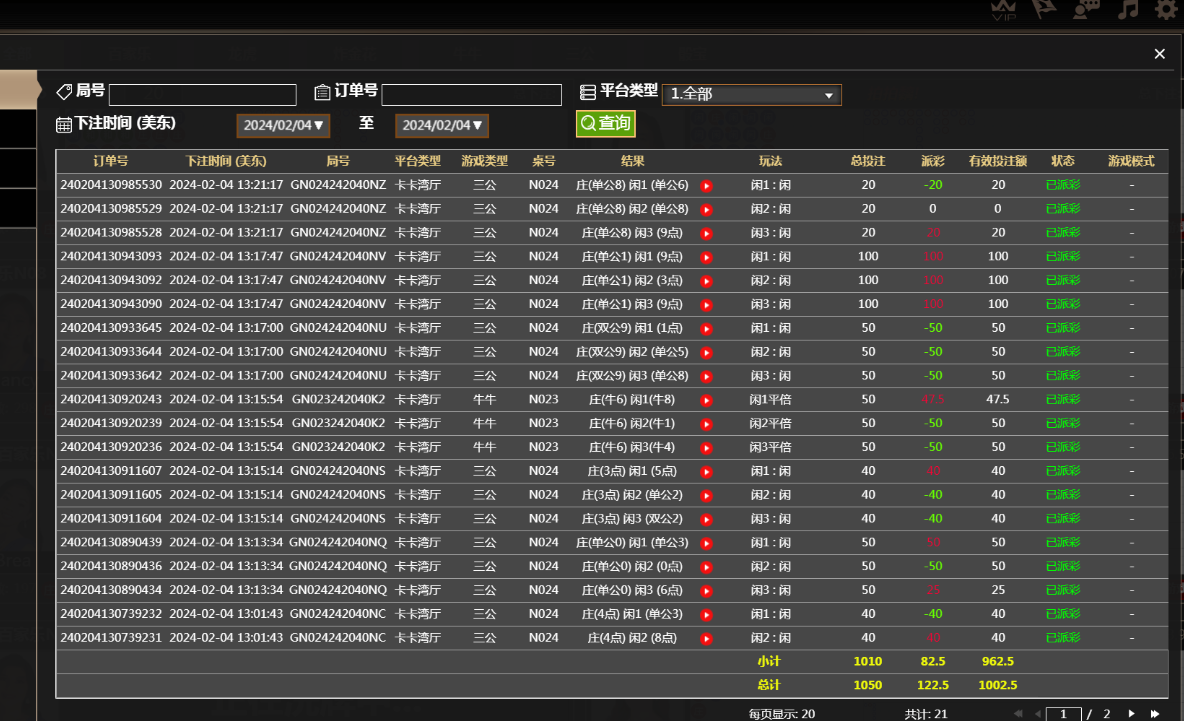Play replay for order 240204130933645

point(706,329)
